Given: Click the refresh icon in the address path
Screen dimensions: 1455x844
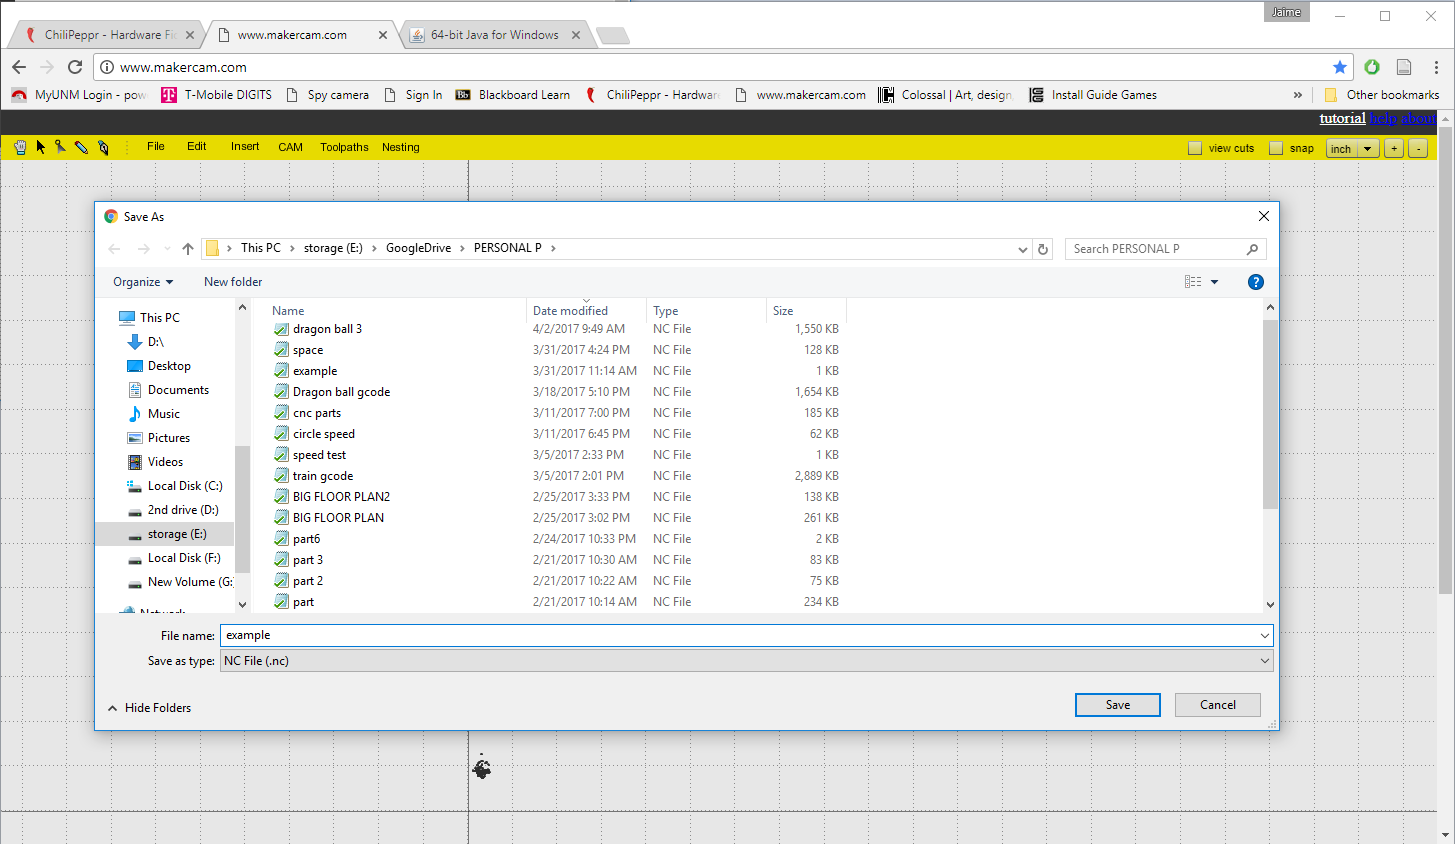Looking at the screenshot, I should pyautogui.click(x=1043, y=249).
